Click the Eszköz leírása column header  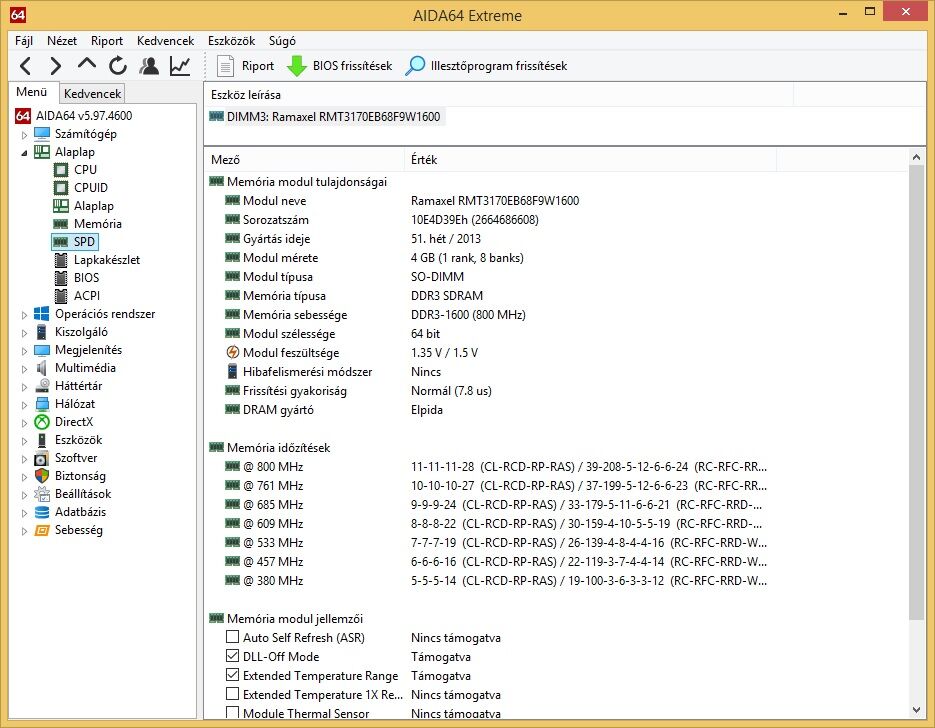click(499, 94)
